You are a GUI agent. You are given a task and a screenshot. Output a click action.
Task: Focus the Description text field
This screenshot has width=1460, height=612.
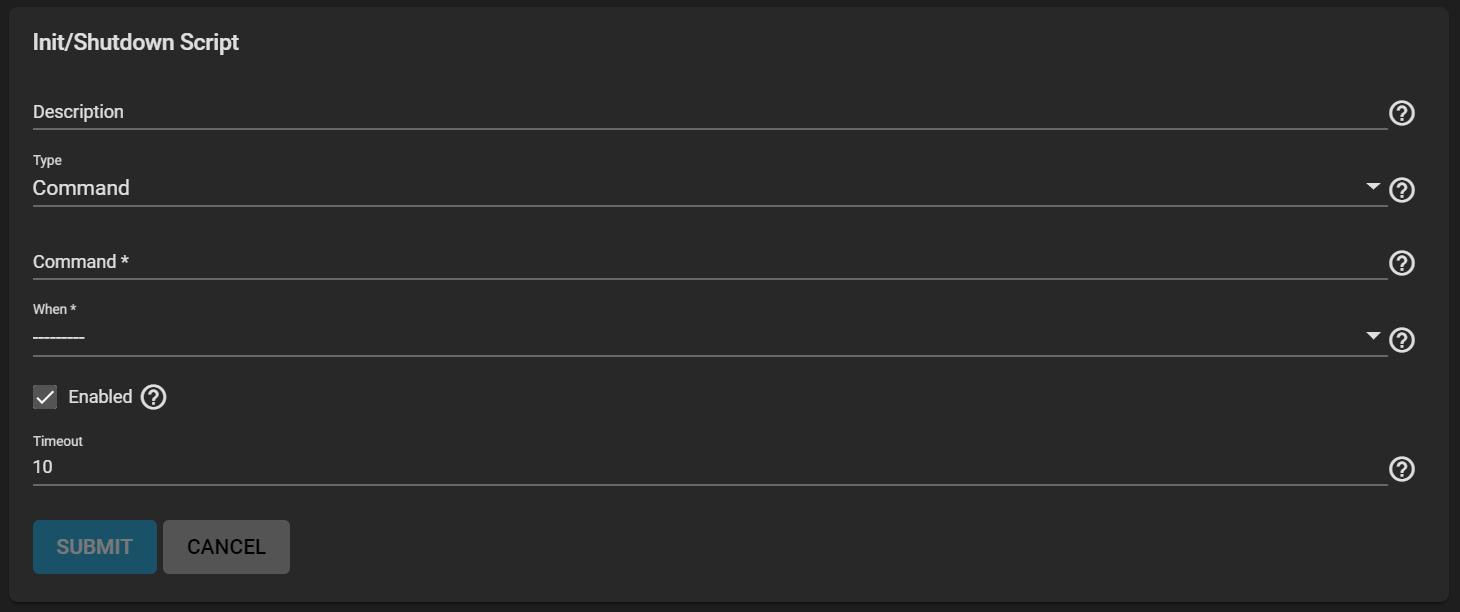coord(700,112)
